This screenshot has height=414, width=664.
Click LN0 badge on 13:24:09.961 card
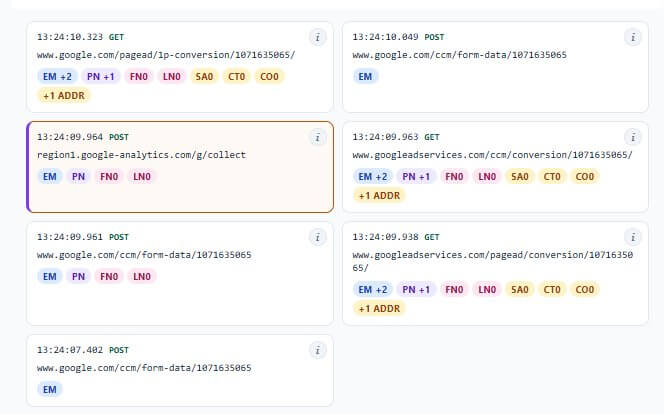click(x=142, y=276)
